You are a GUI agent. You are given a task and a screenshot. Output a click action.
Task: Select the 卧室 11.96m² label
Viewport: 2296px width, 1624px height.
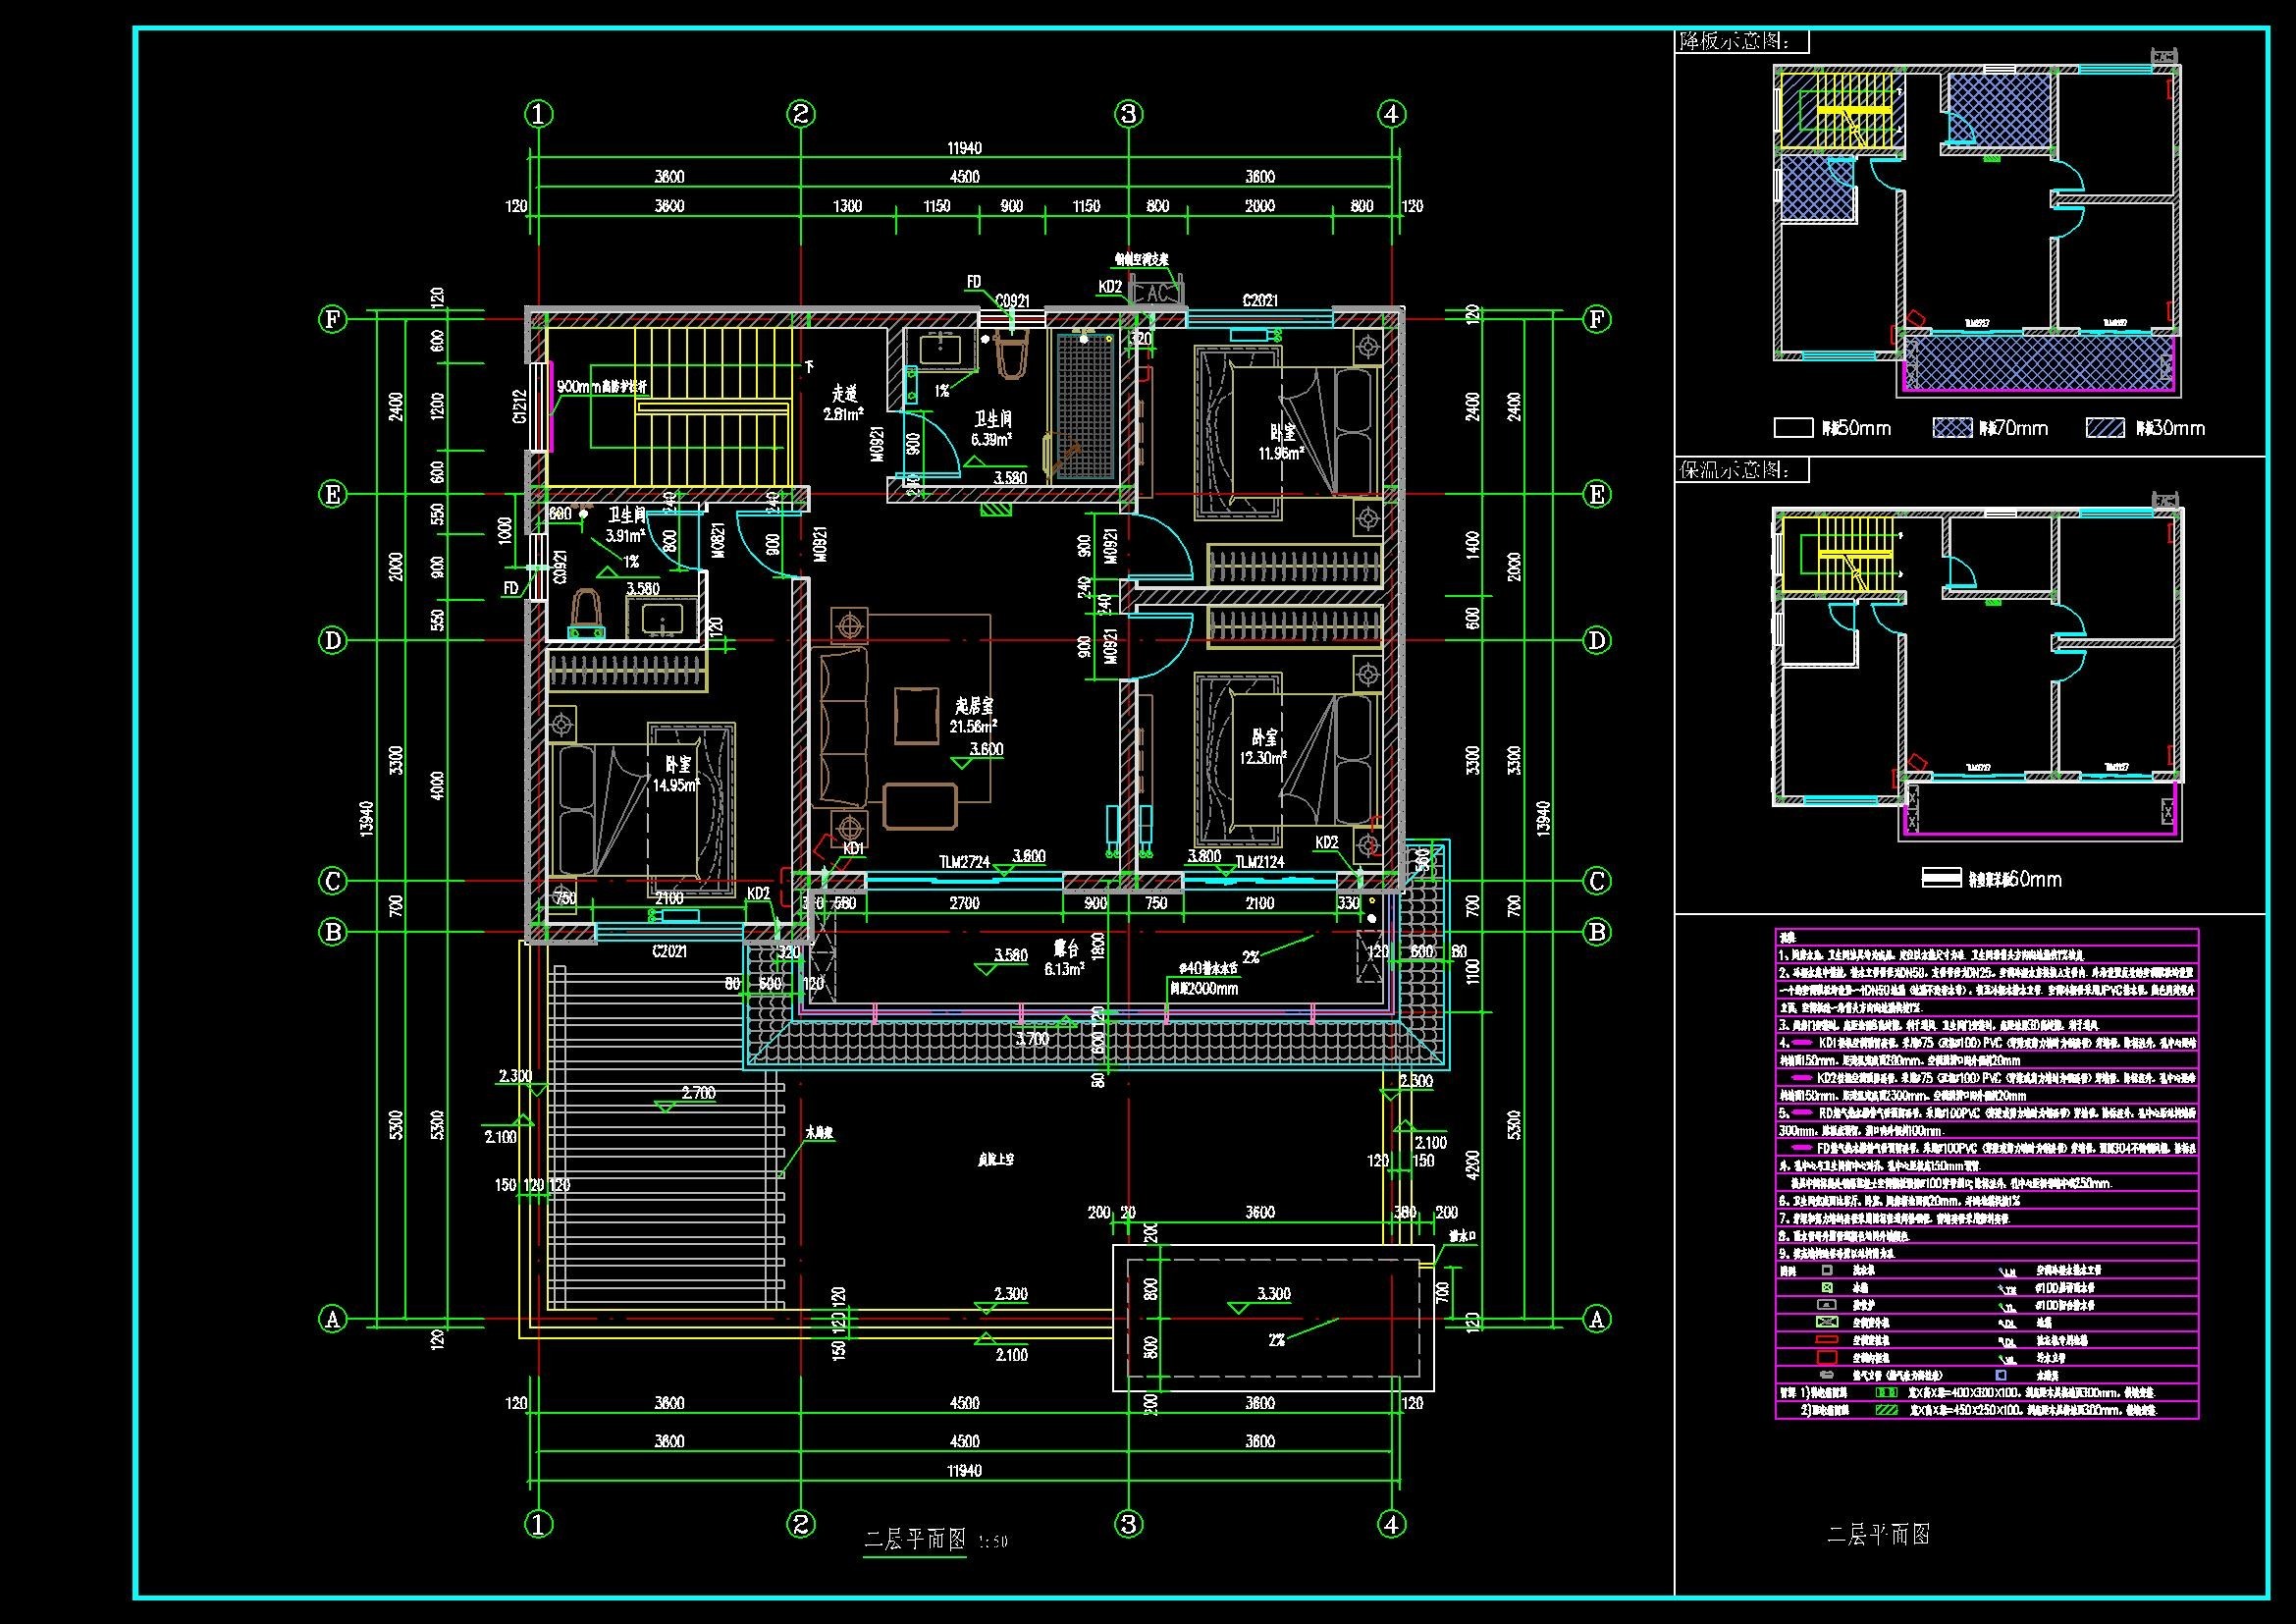click(1281, 442)
